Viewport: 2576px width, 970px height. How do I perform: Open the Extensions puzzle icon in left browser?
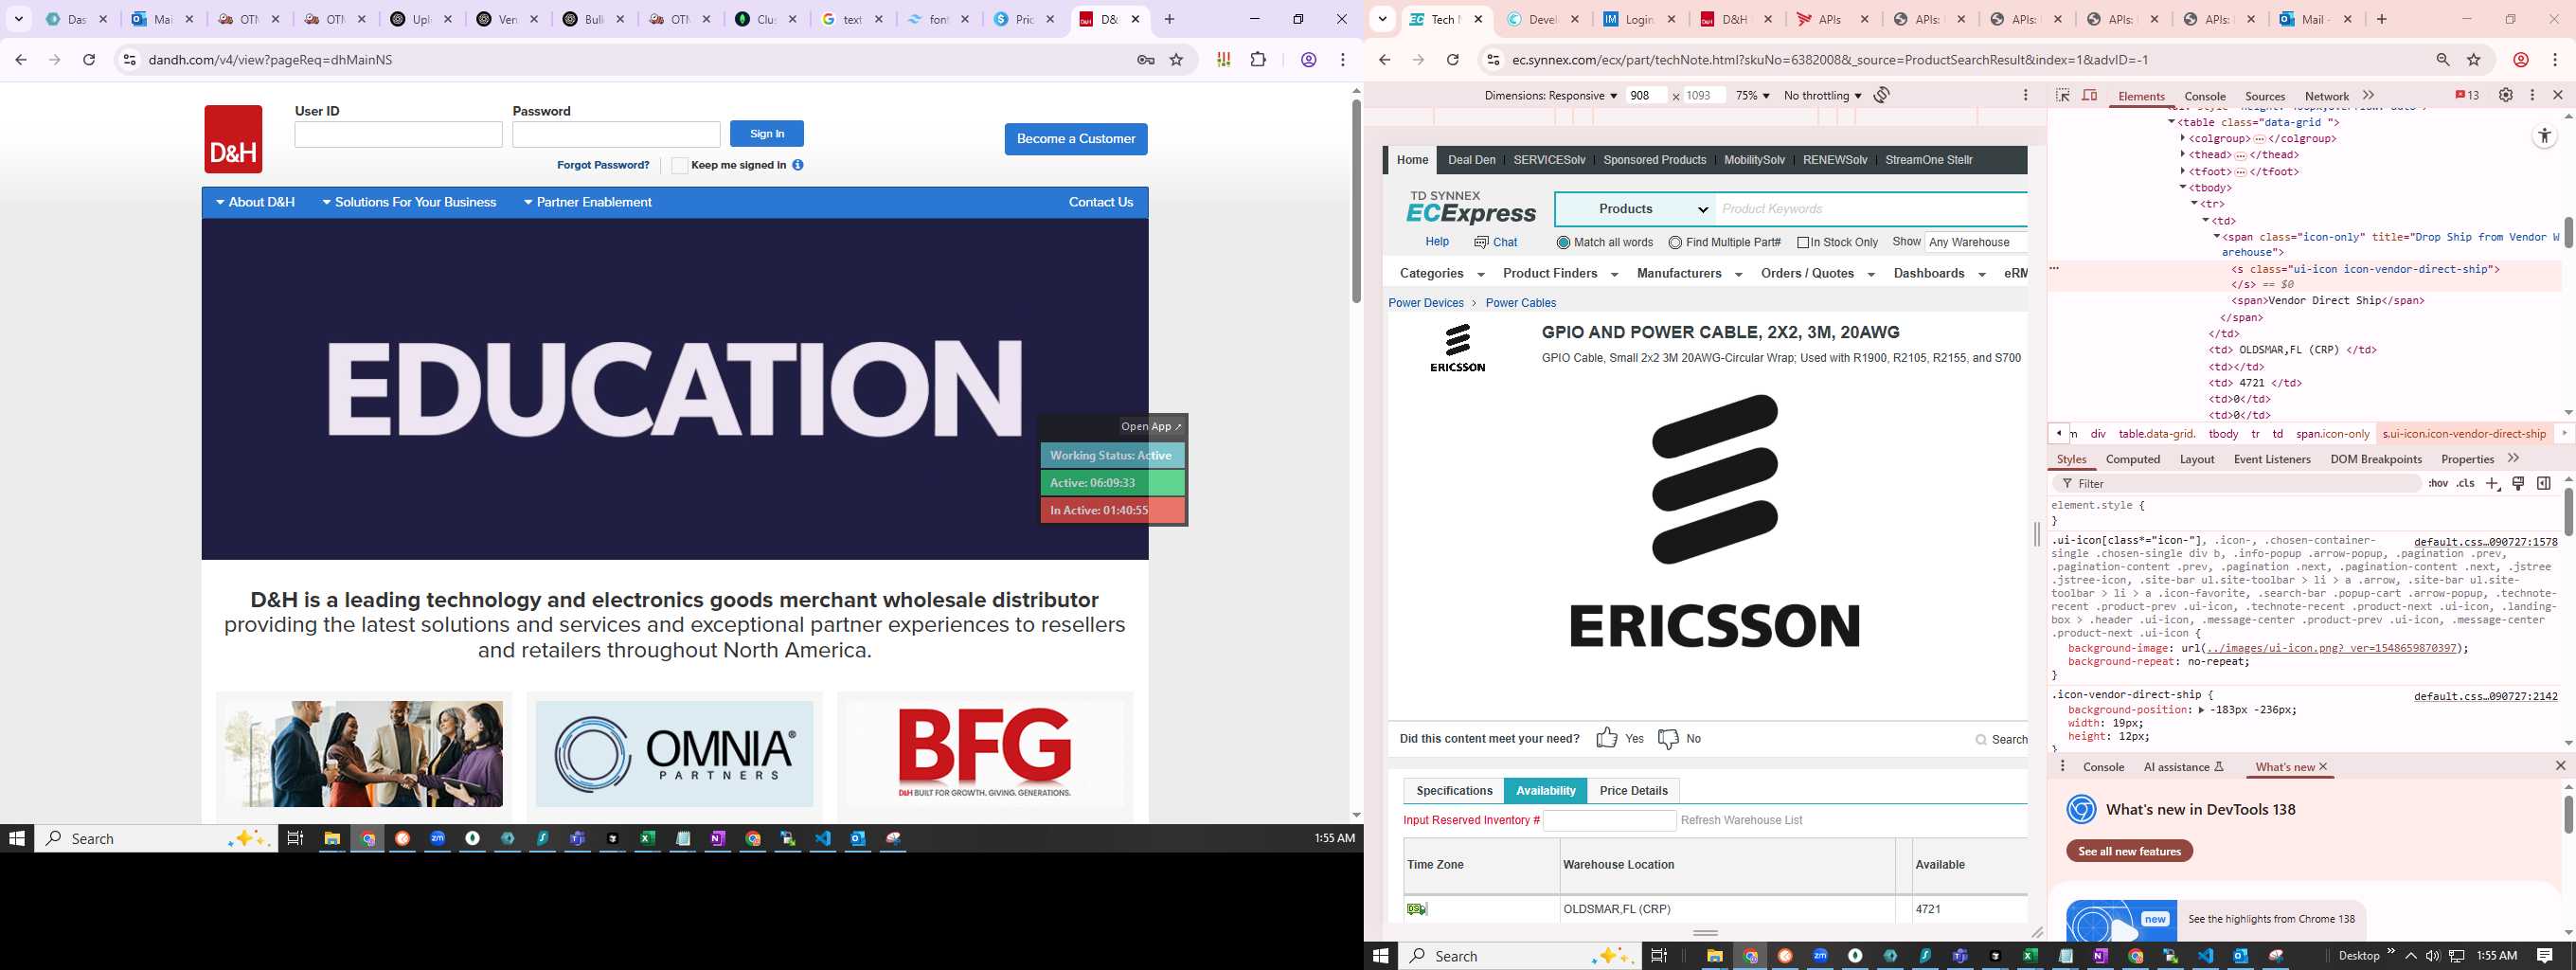[x=1258, y=60]
